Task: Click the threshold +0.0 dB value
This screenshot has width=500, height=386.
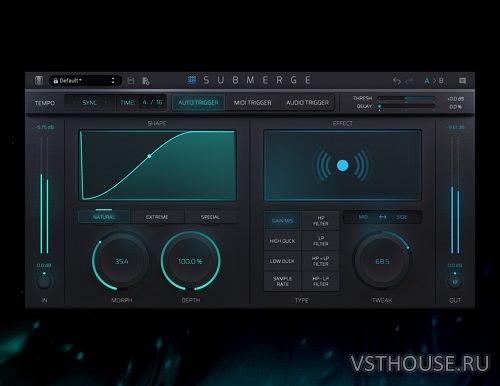Action: pos(456,99)
